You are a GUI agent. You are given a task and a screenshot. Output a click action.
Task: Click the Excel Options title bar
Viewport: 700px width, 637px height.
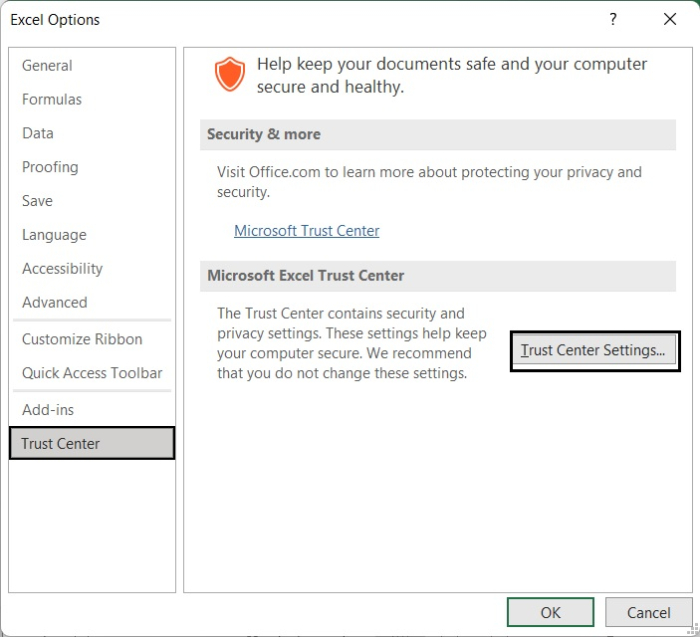(300, 20)
